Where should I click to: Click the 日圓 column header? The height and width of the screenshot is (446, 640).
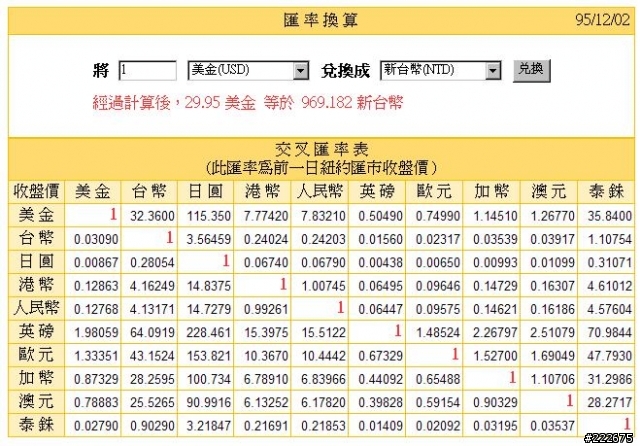206,191
